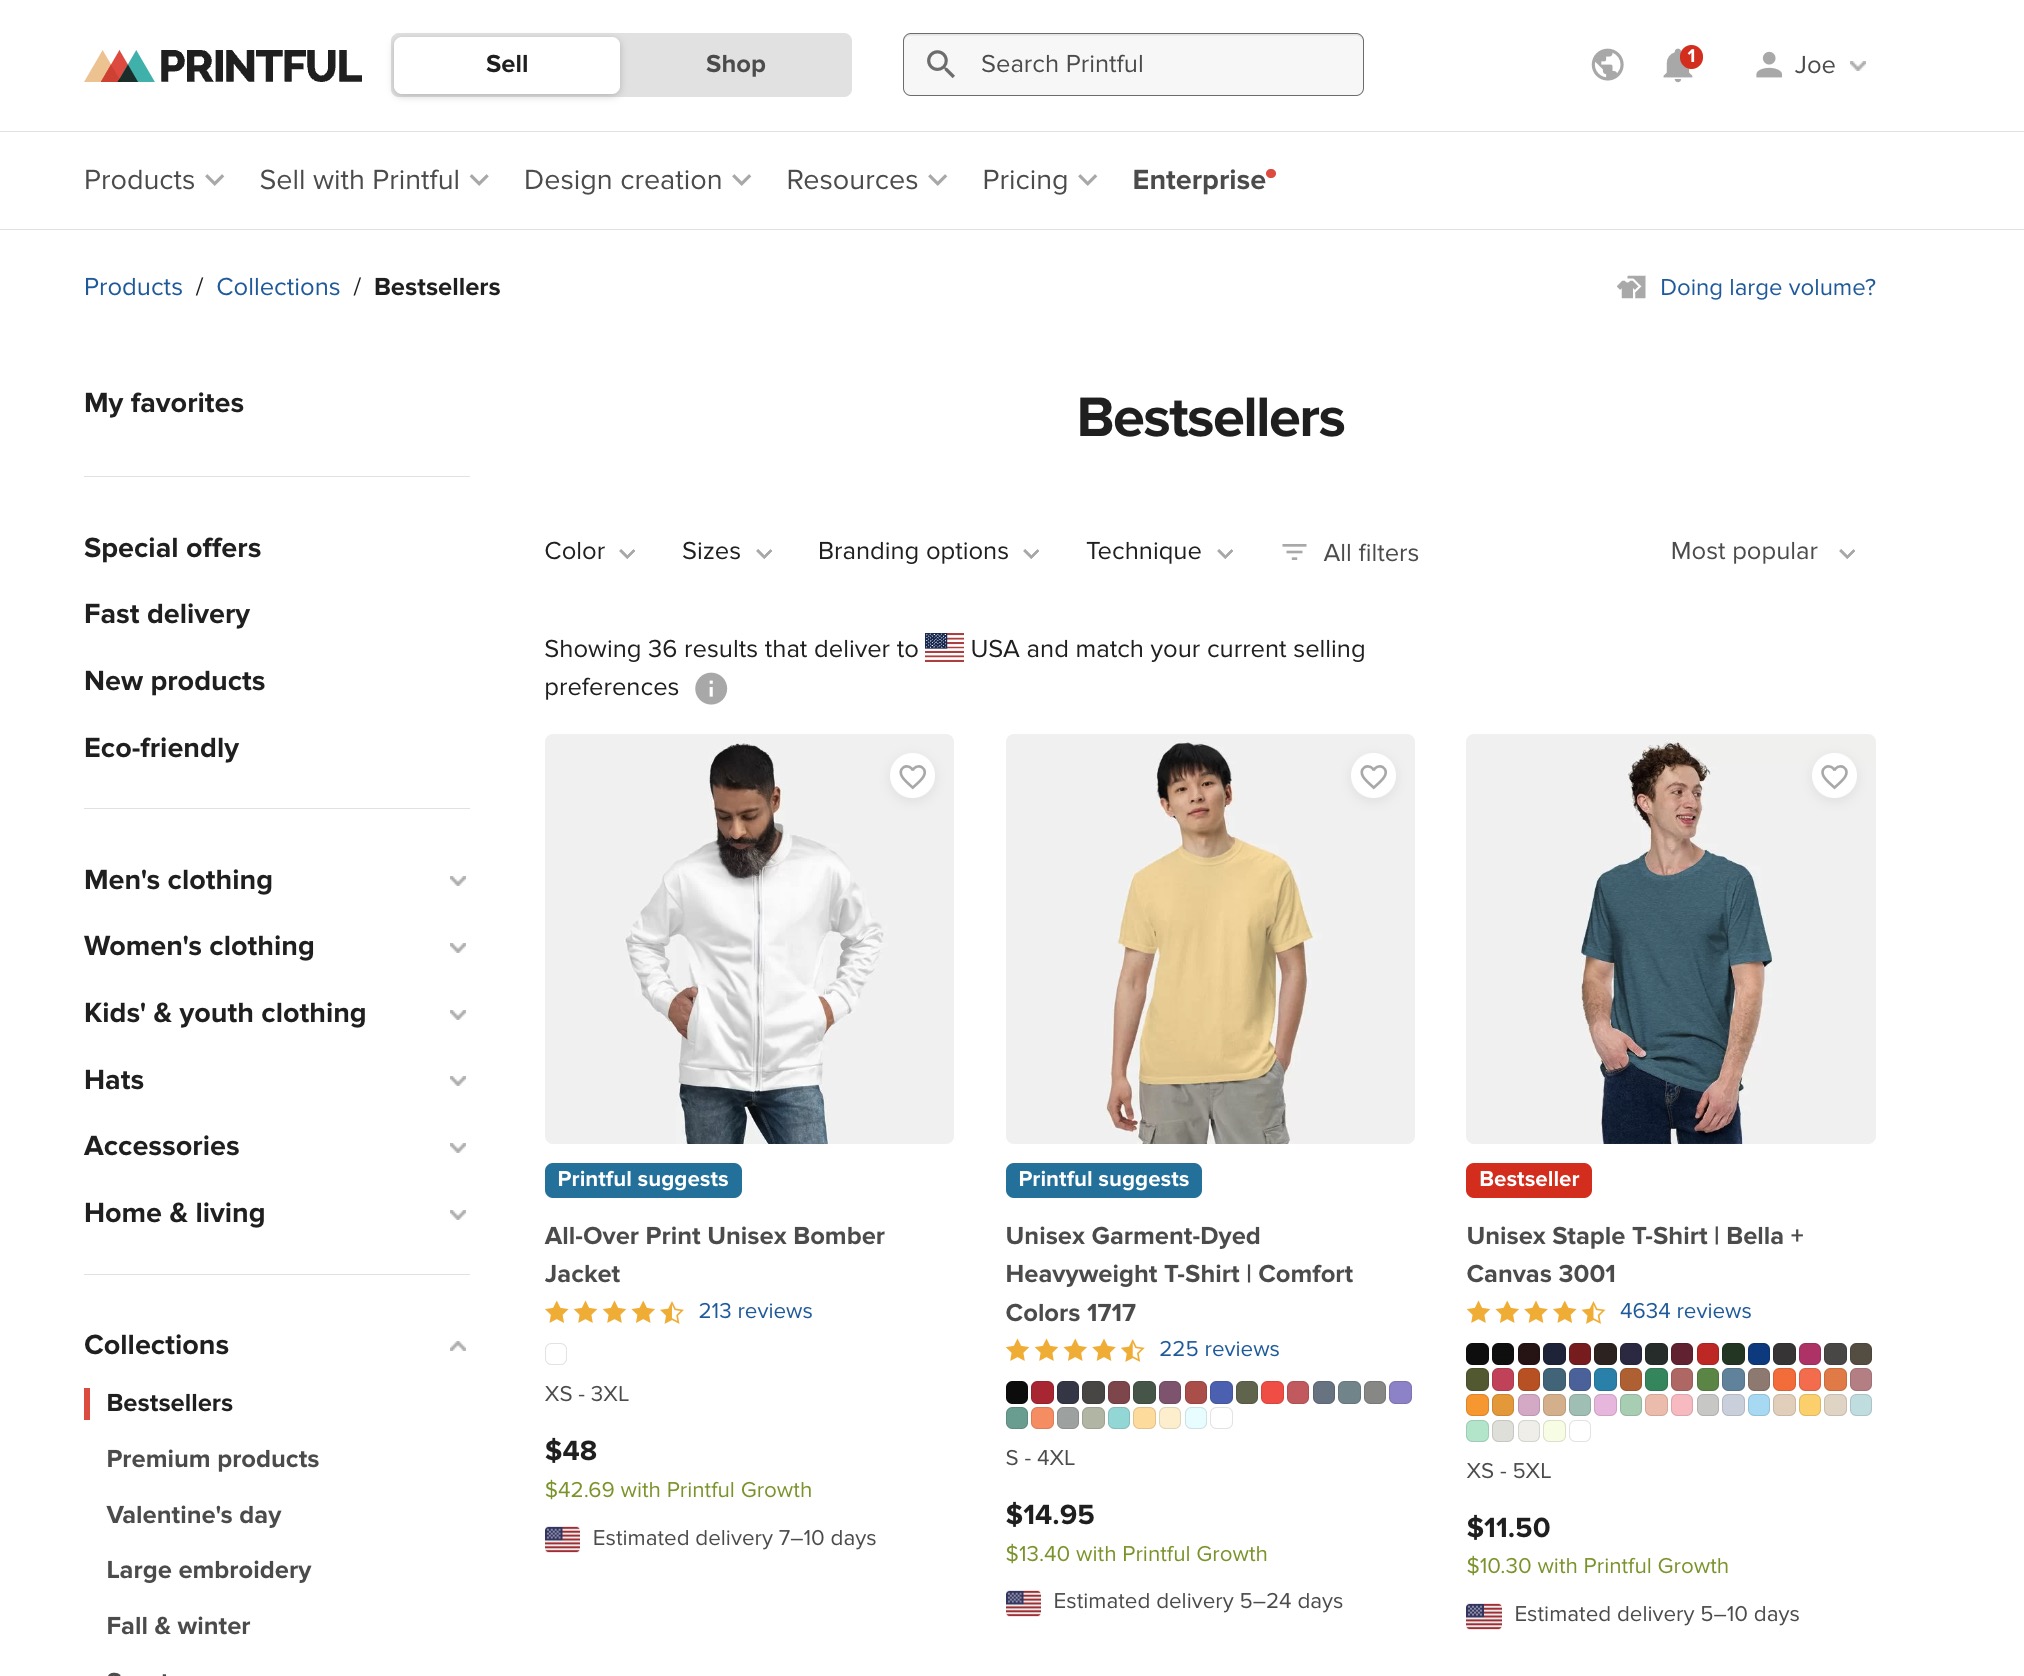Favorite the All-Over Print Unisex Bomber Jacket

912,776
